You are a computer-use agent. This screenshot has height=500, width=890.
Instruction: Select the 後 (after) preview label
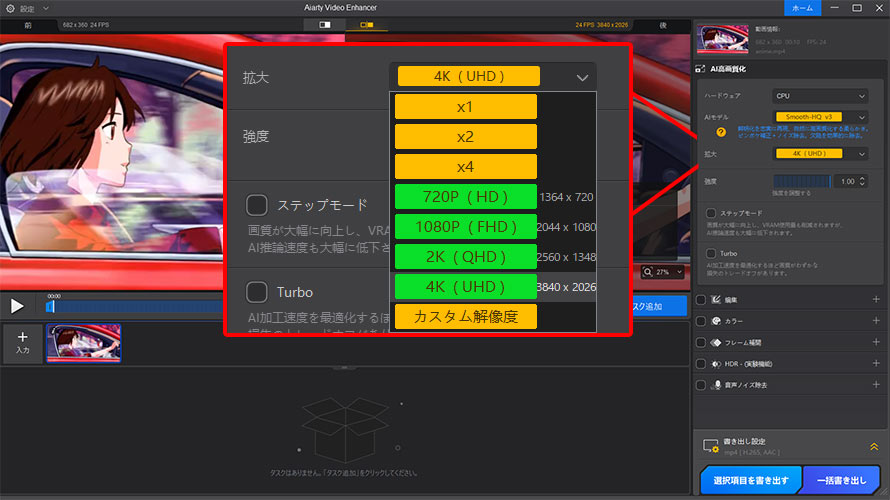tap(663, 25)
